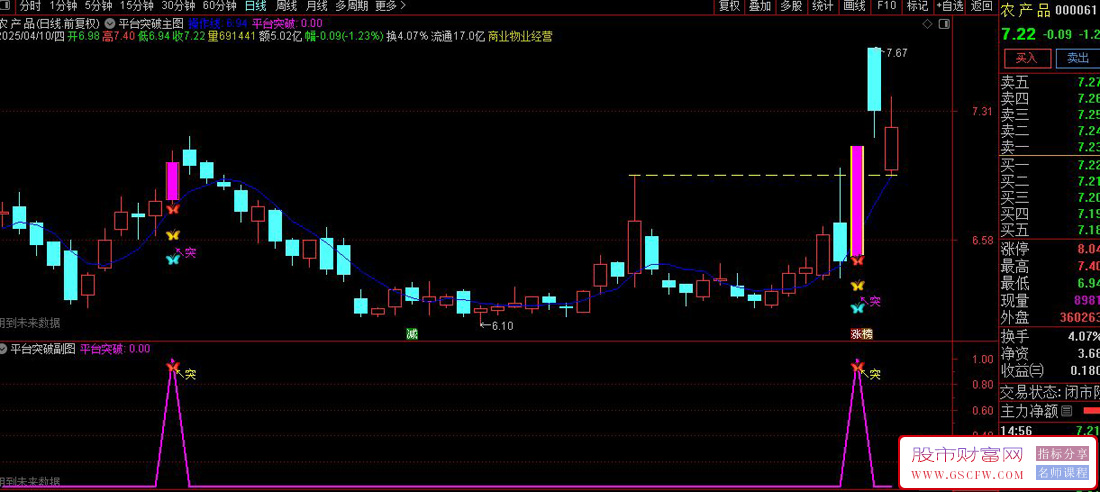The image size is (1100, 492).
Task: Select the 30分钟 period tab
Action: [x=177, y=6]
